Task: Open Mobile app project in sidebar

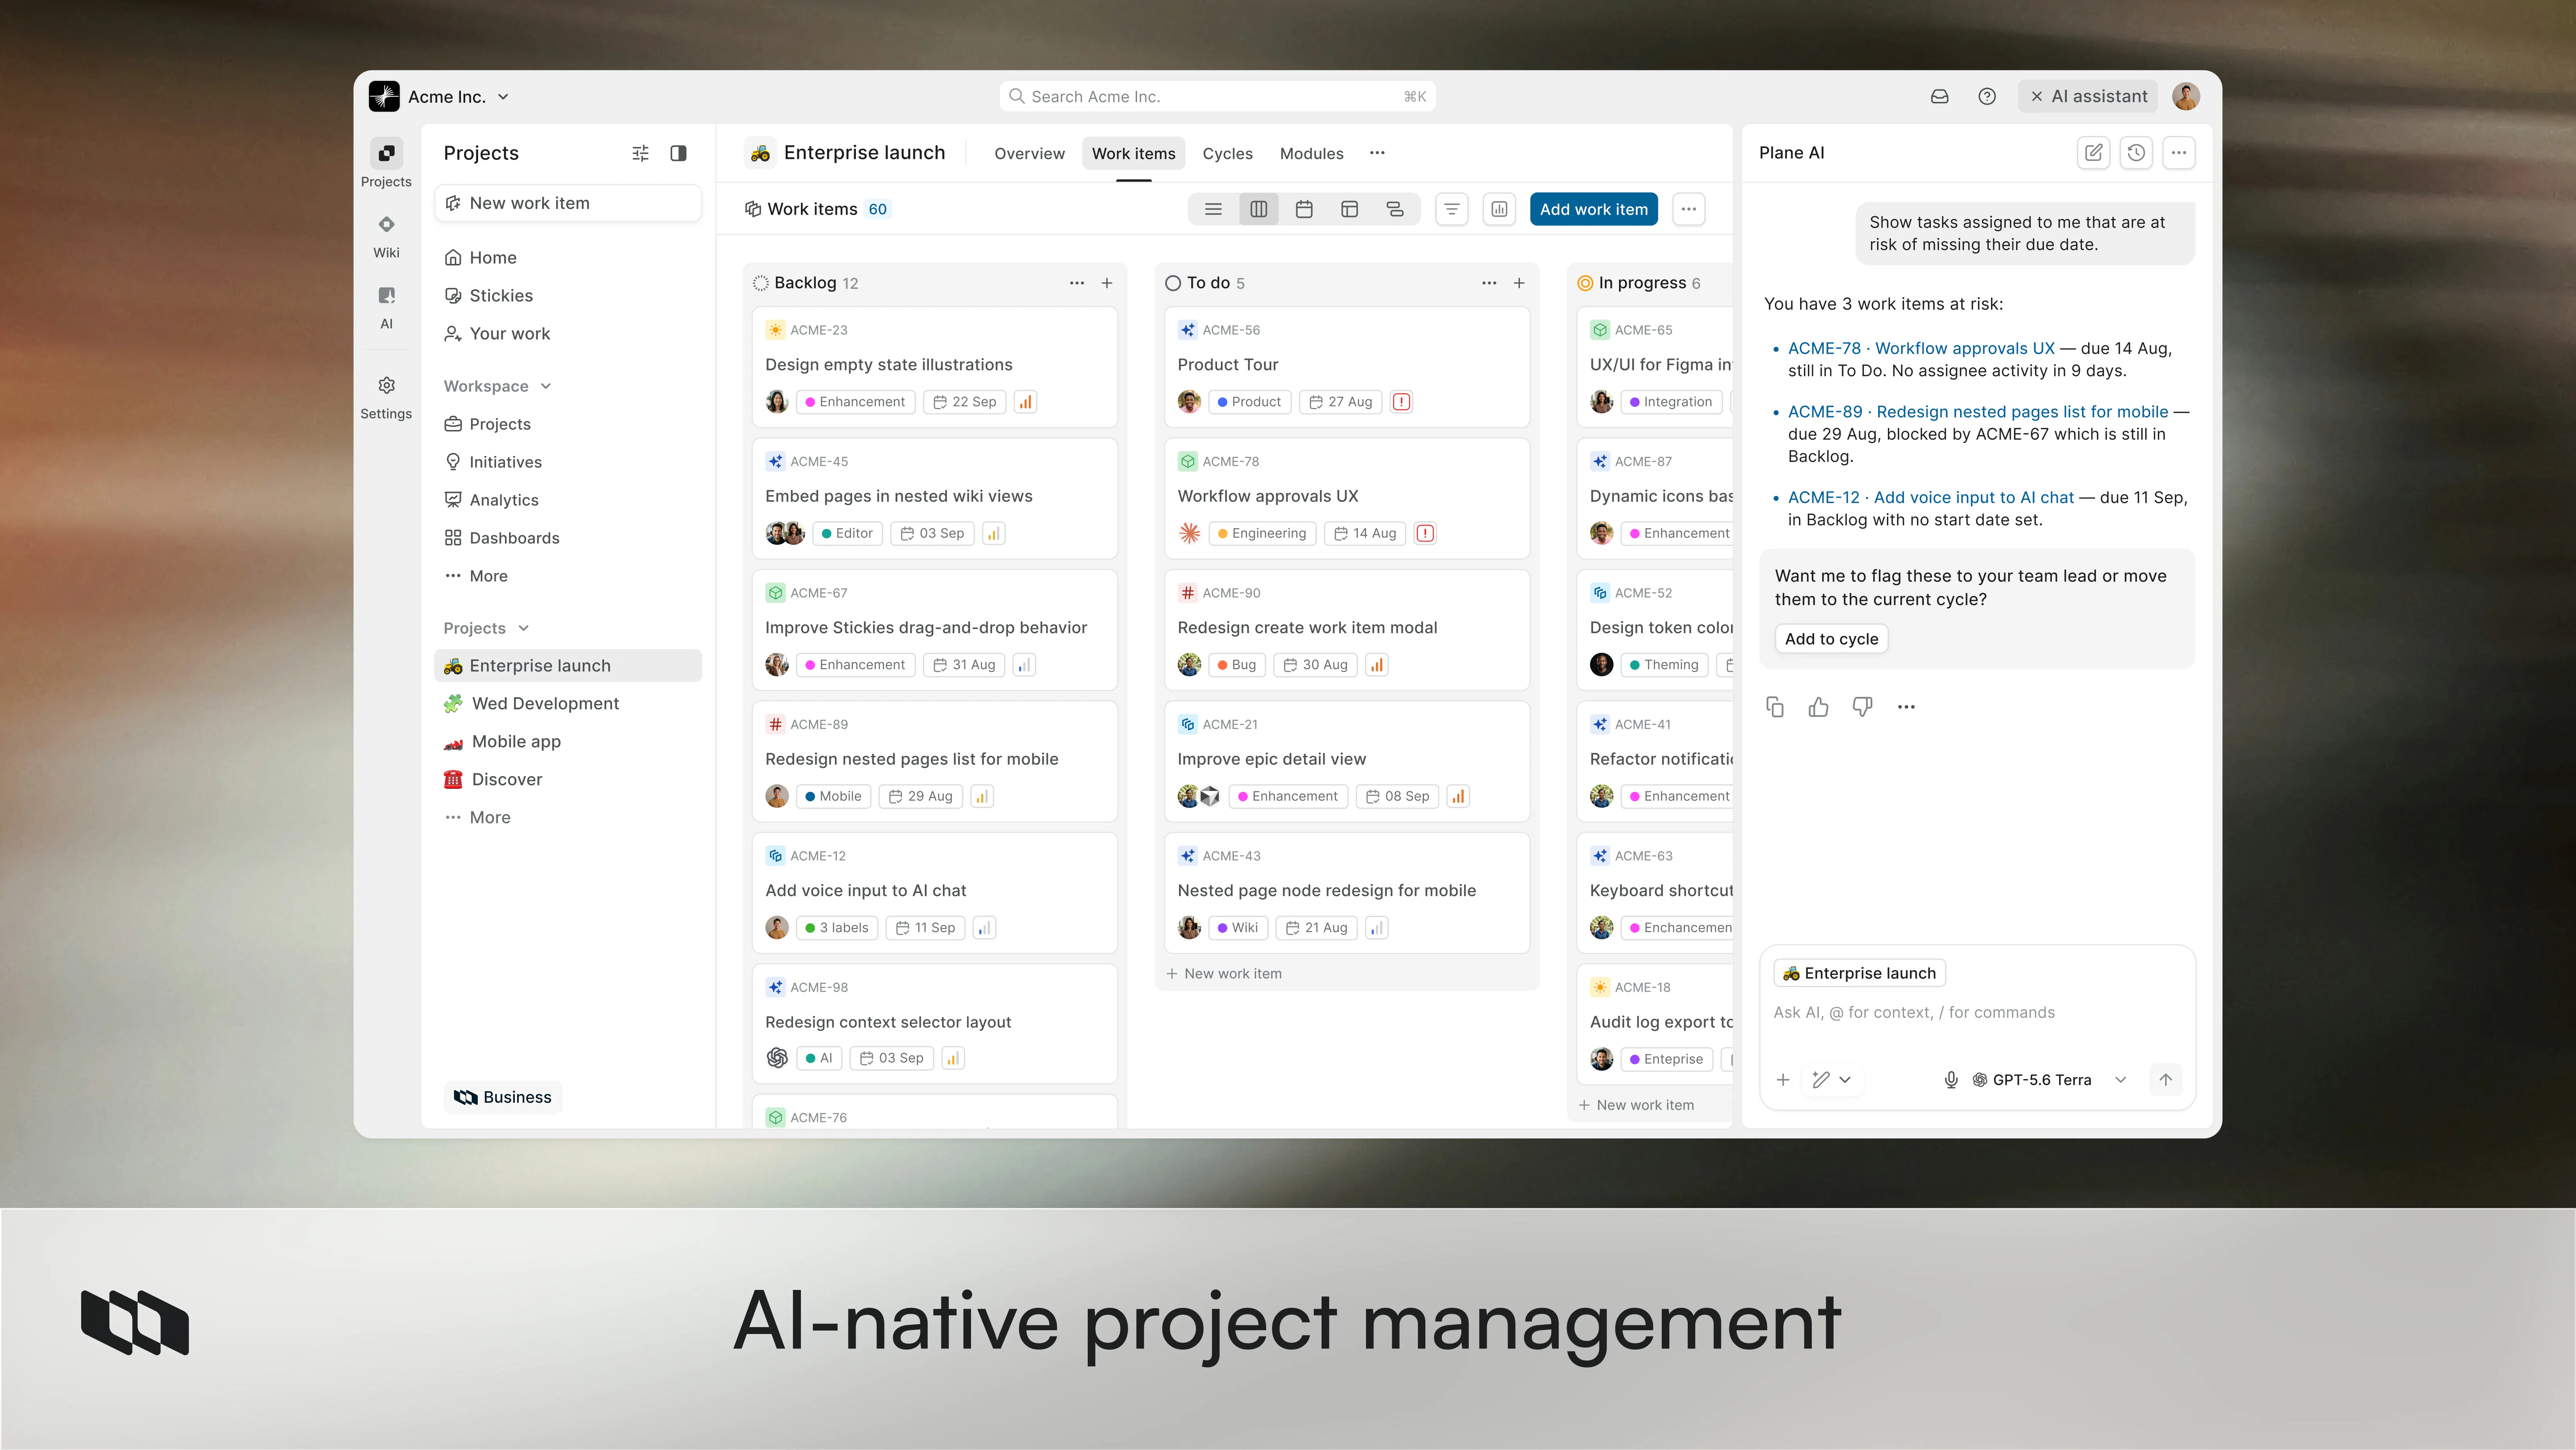Action: tap(568, 742)
